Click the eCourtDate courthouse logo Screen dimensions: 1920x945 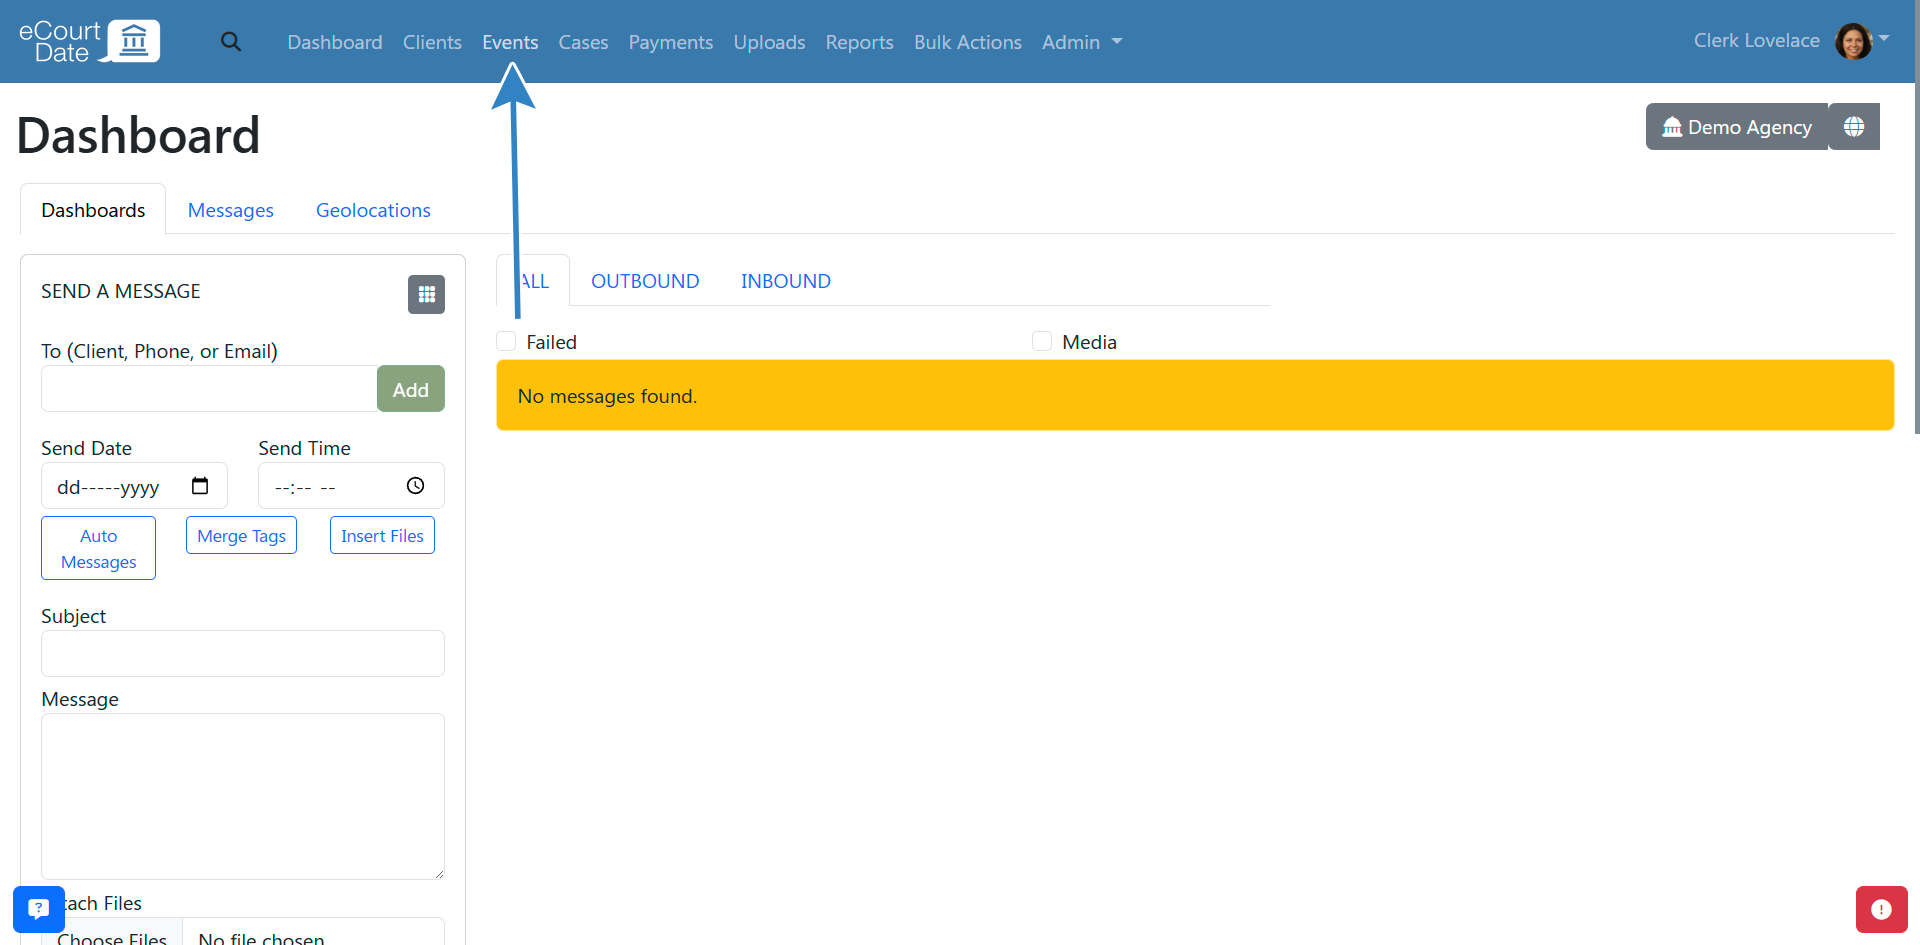pos(88,40)
